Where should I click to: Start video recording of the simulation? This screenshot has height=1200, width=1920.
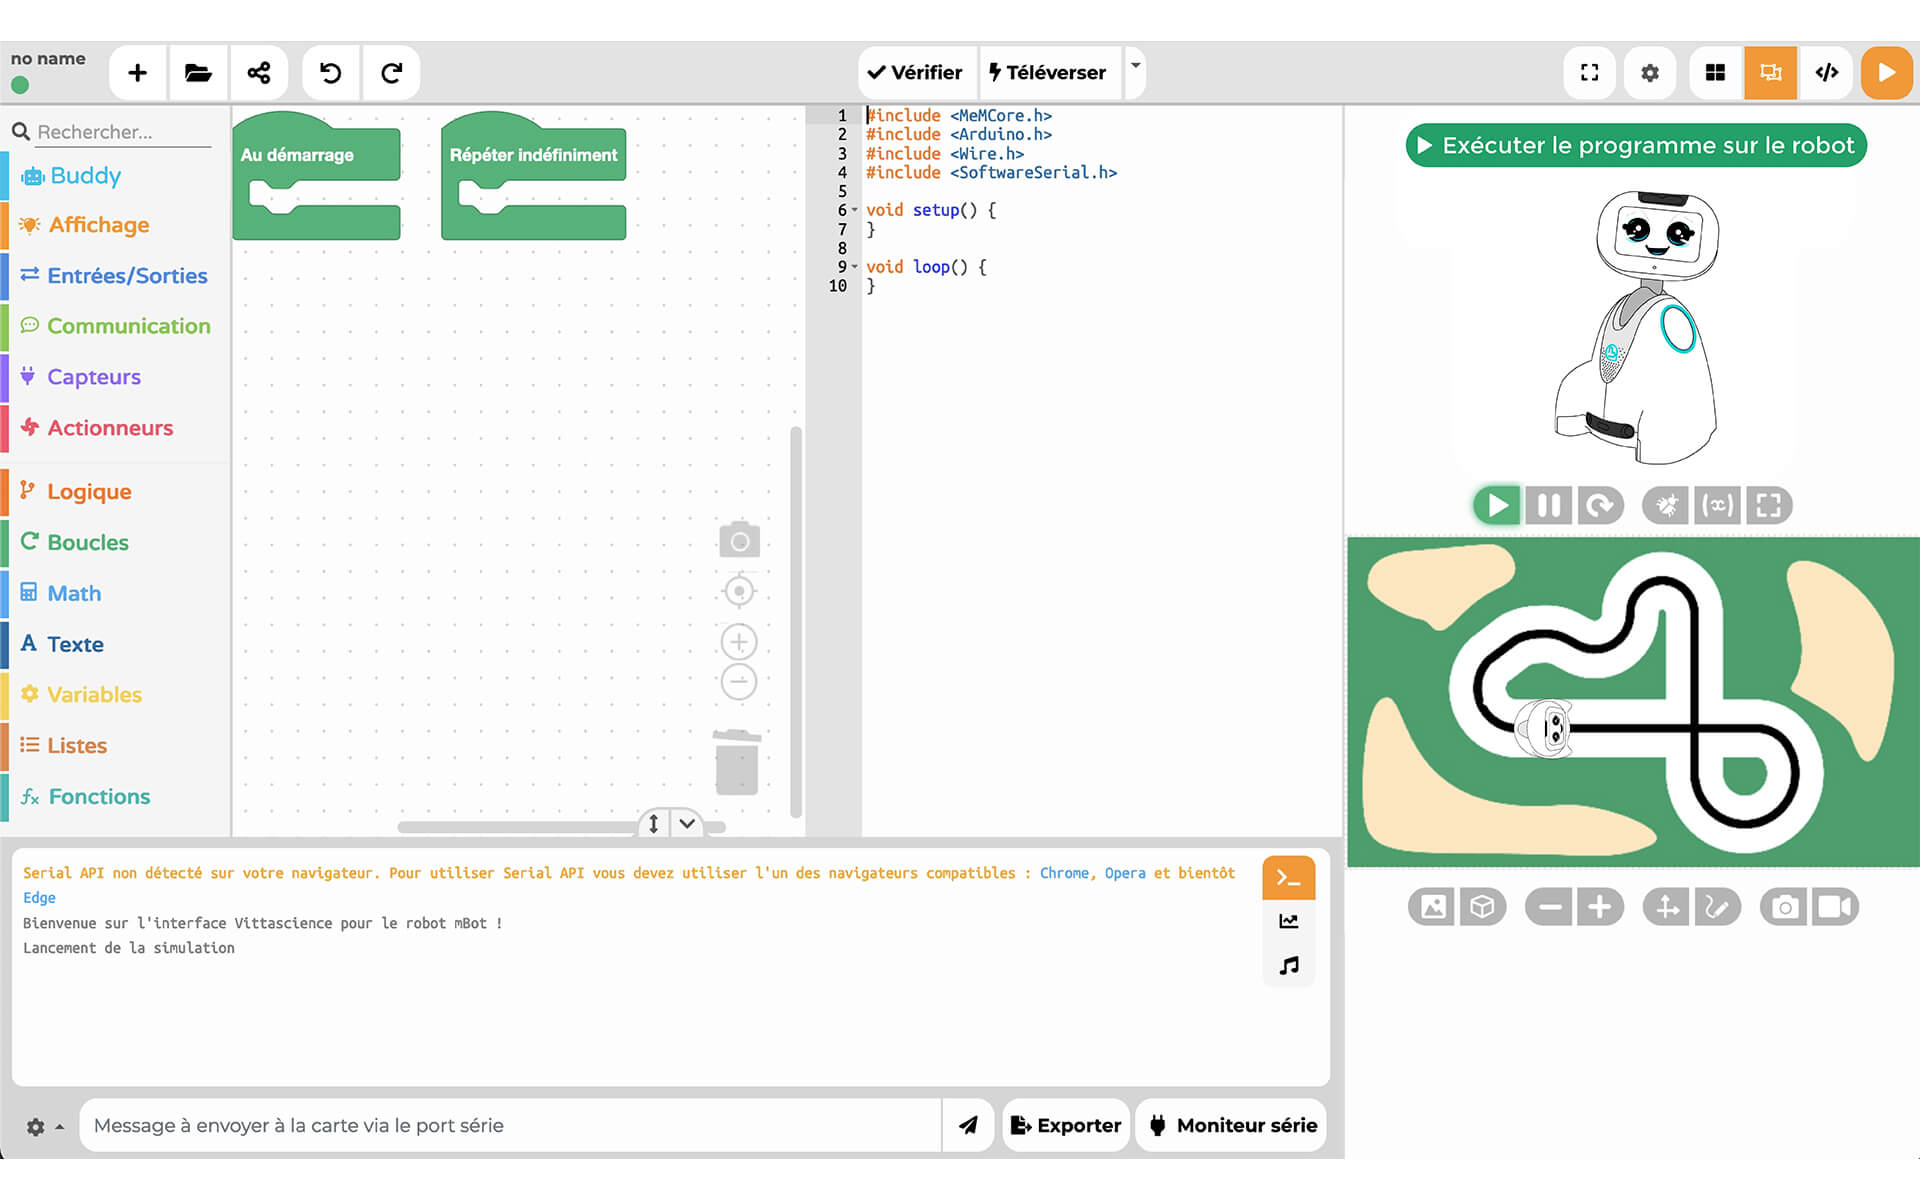[x=1834, y=907]
